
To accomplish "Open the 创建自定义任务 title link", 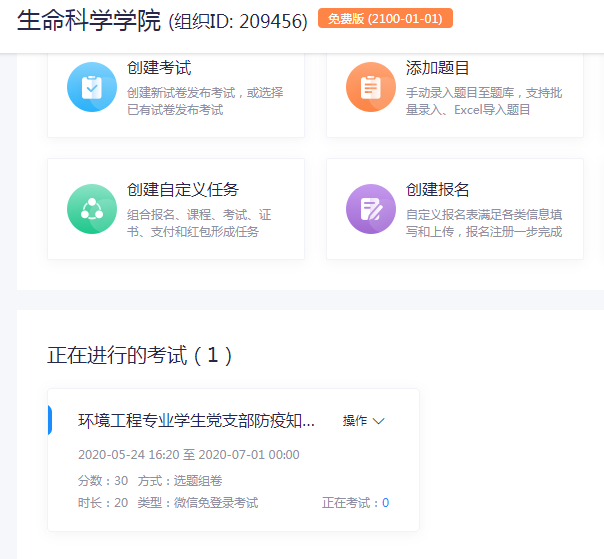I will (183, 190).
